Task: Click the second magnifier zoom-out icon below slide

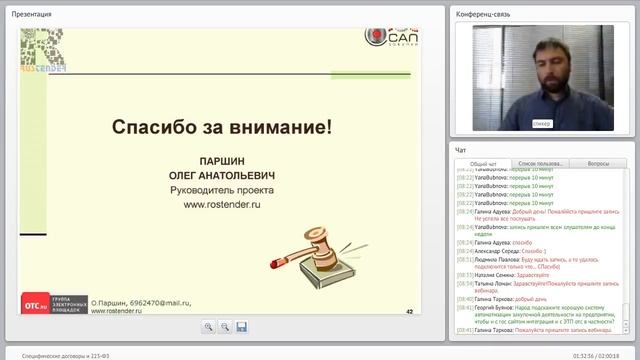Action: tap(225, 327)
